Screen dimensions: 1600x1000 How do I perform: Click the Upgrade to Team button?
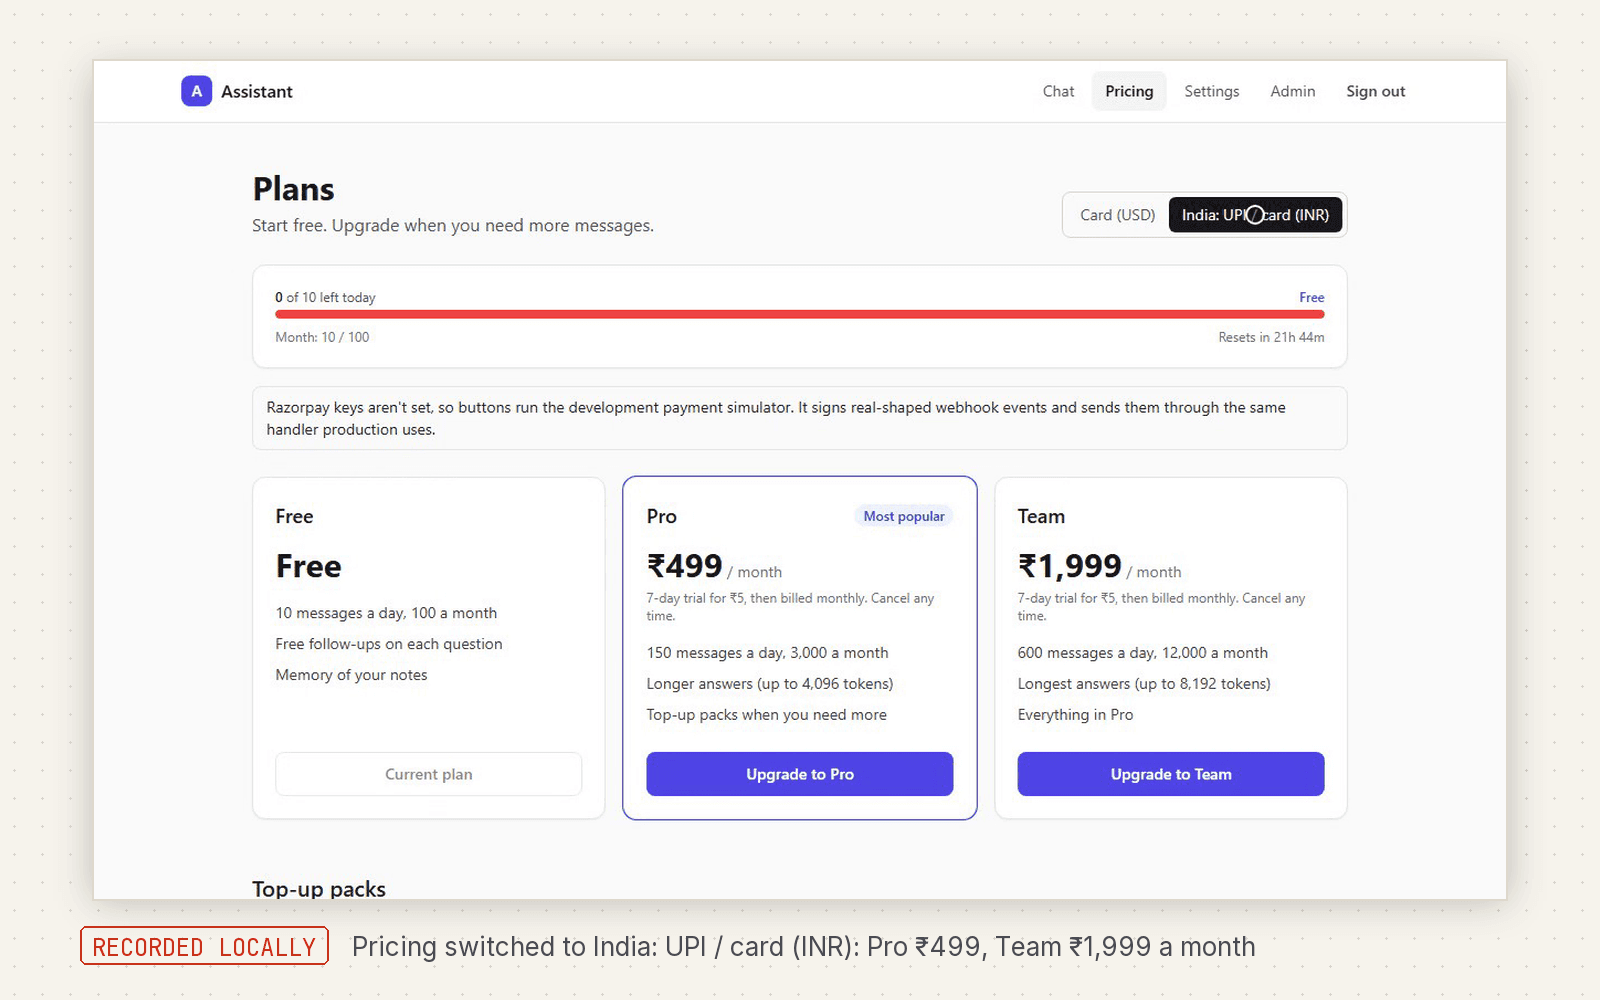[x=1170, y=774]
